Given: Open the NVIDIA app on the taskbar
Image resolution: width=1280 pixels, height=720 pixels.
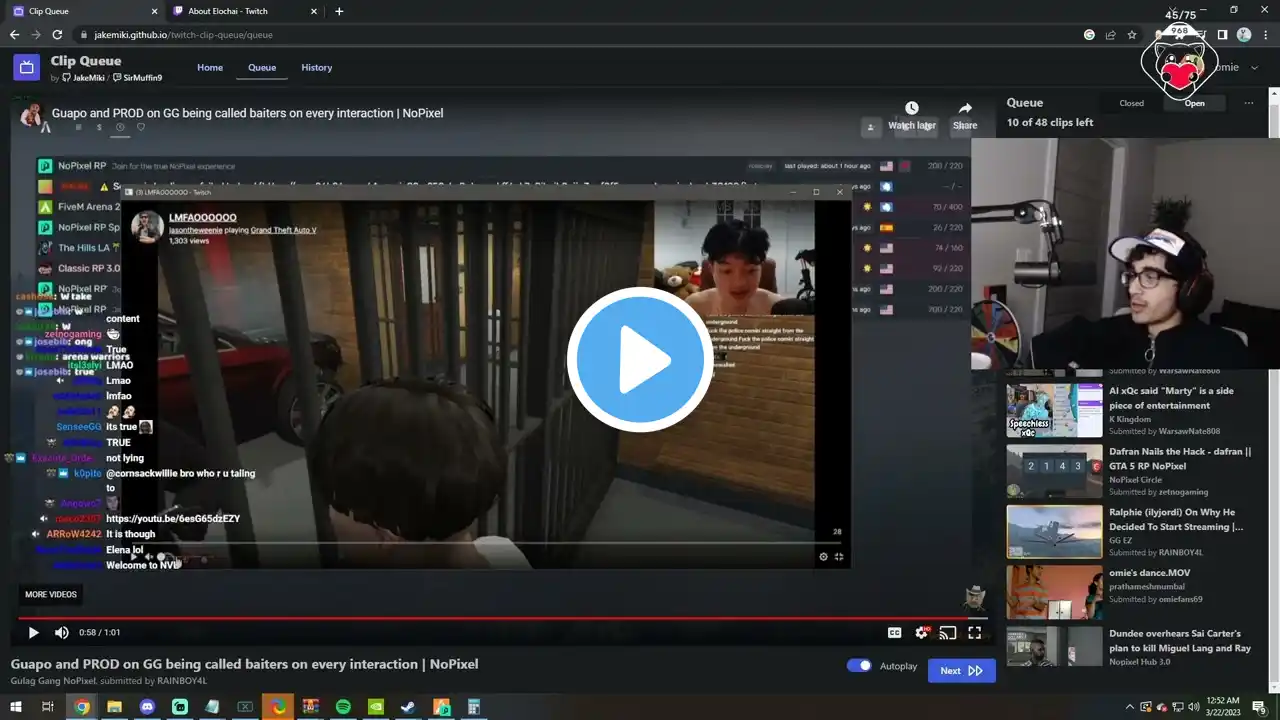Looking at the screenshot, I should 376,707.
